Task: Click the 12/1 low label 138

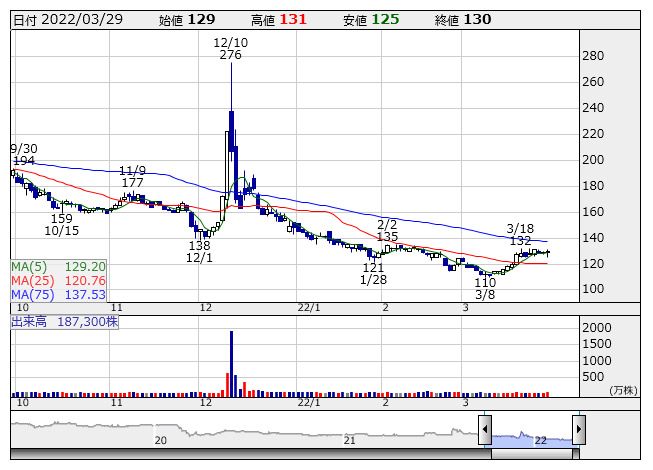Action: [x=199, y=246]
